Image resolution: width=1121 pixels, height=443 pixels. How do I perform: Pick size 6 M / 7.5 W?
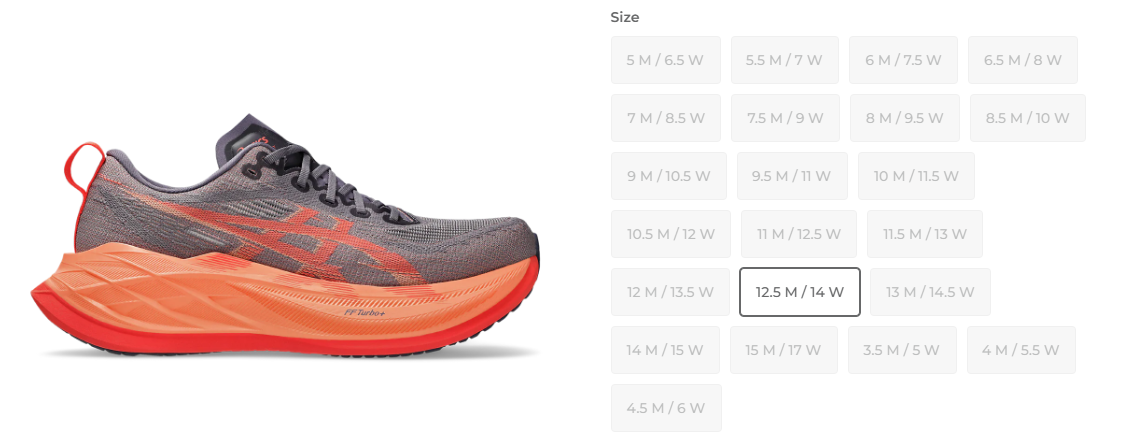coord(903,60)
